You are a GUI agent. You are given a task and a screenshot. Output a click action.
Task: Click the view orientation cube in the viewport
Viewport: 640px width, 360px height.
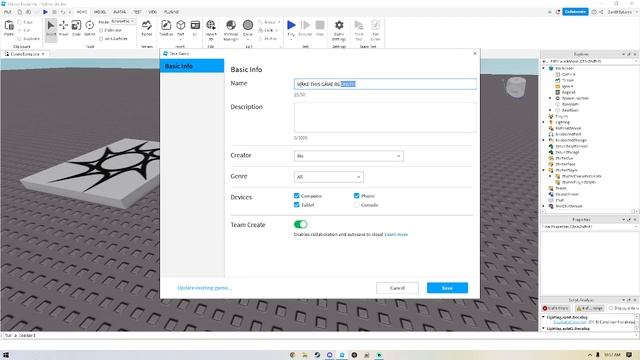tap(516, 87)
